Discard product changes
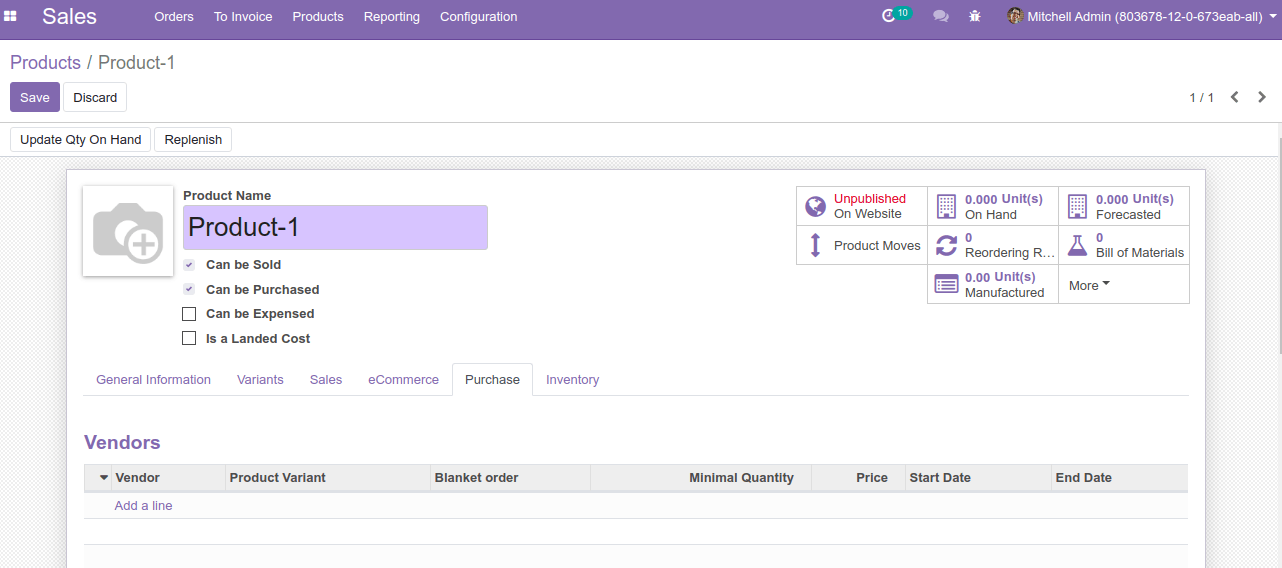1282x568 pixels. coord(95,97)
